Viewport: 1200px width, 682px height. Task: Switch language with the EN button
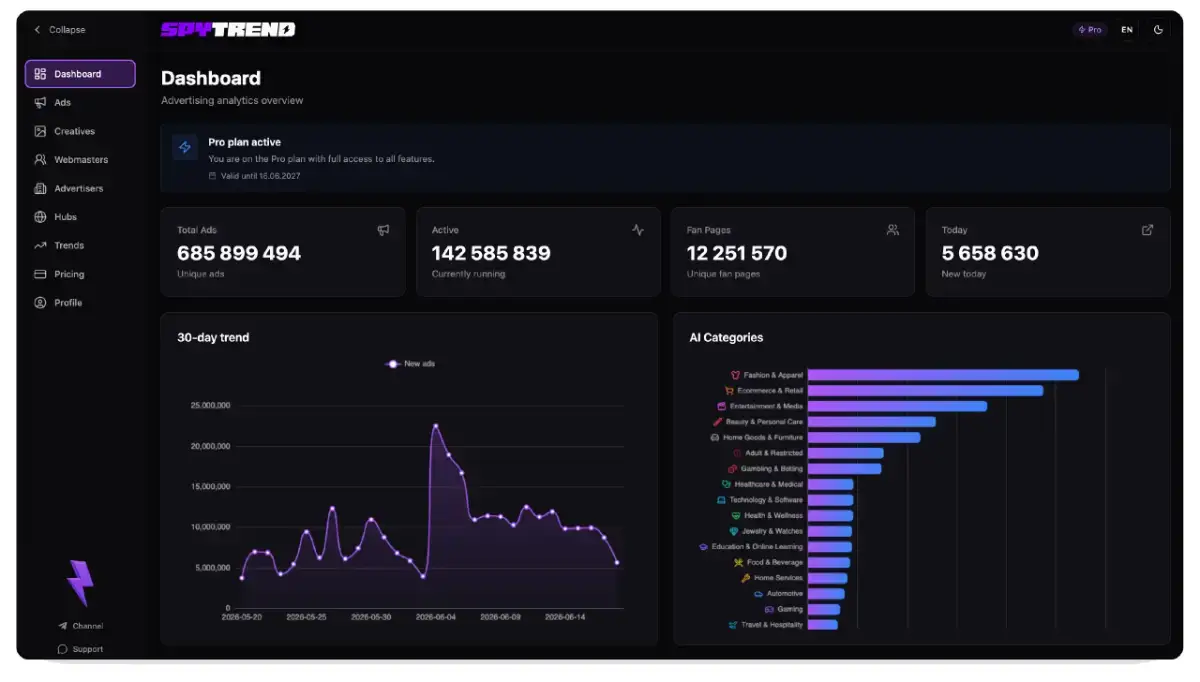(x=1127, y=30)
